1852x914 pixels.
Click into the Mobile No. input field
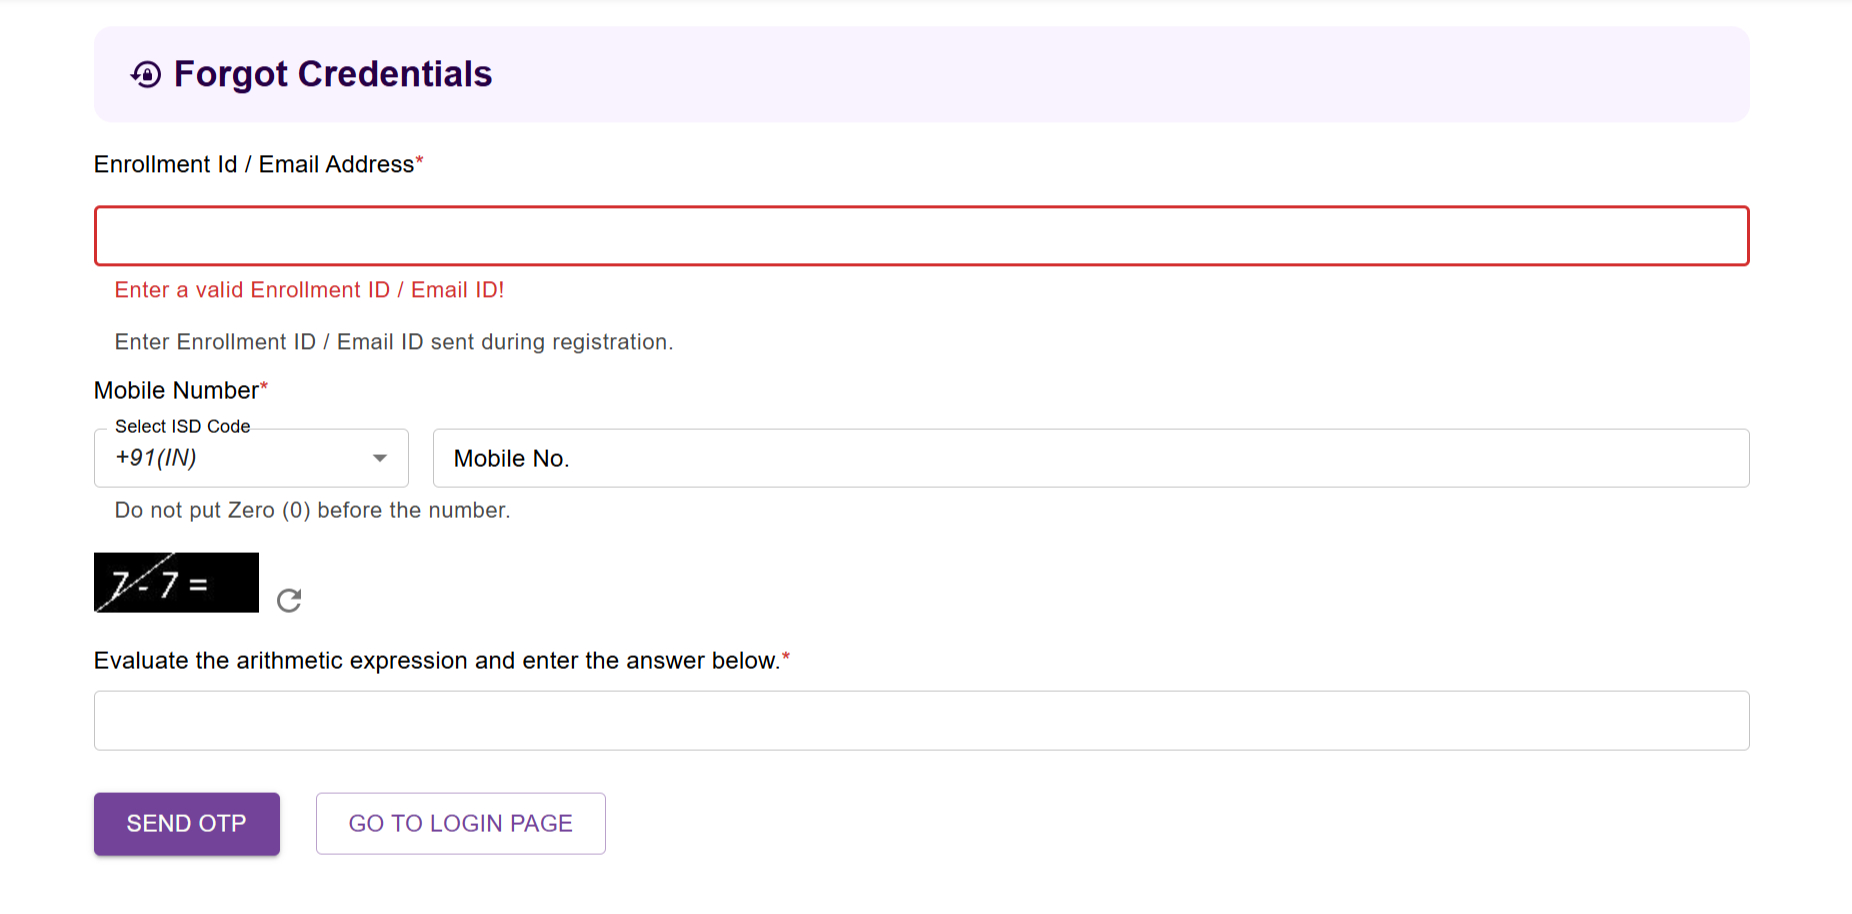(x=1090, y=458)
